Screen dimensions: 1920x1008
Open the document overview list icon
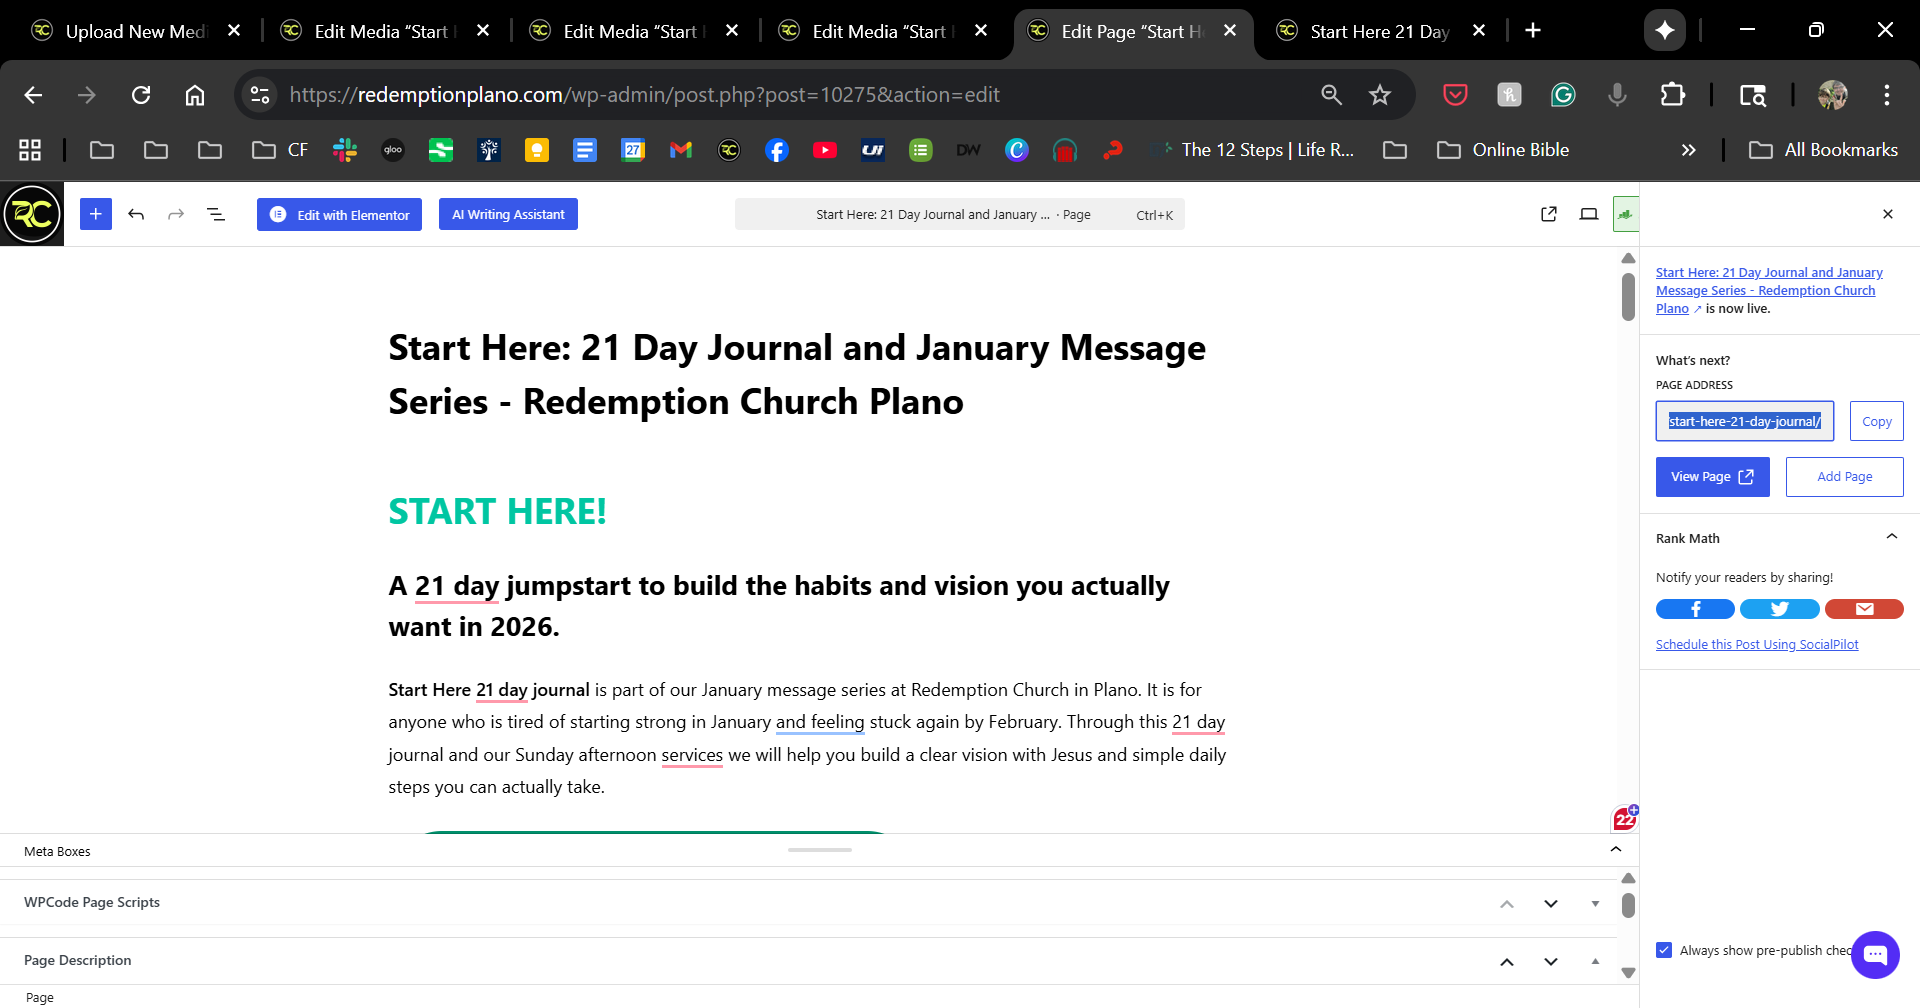click(x=216, y=214)
